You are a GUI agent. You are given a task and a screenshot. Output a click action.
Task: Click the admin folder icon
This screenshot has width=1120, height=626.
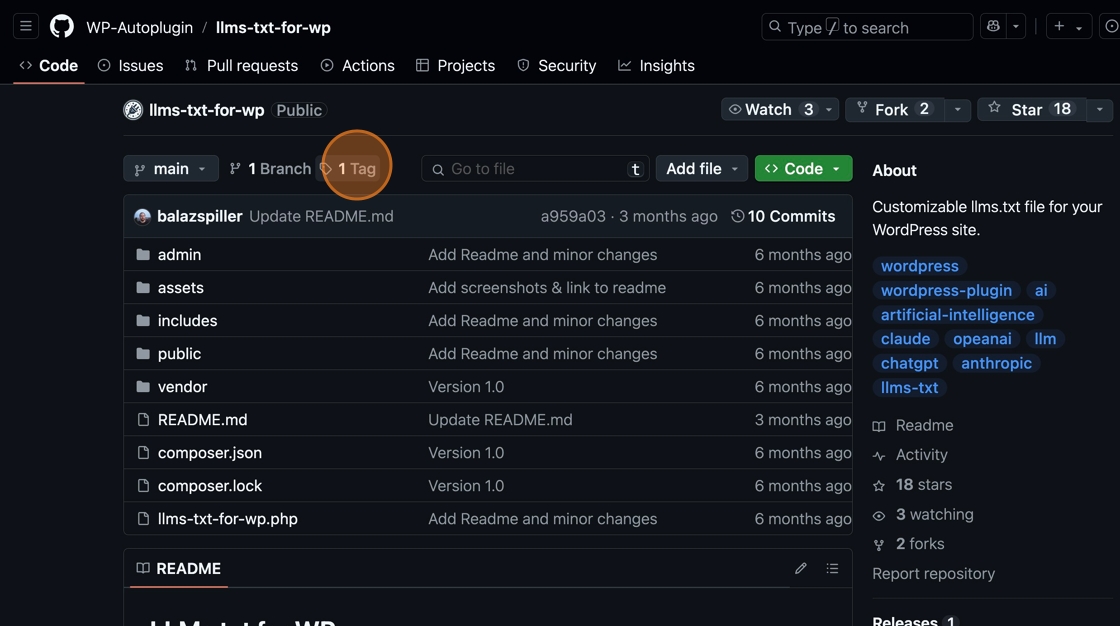click(x=143, y=254)
